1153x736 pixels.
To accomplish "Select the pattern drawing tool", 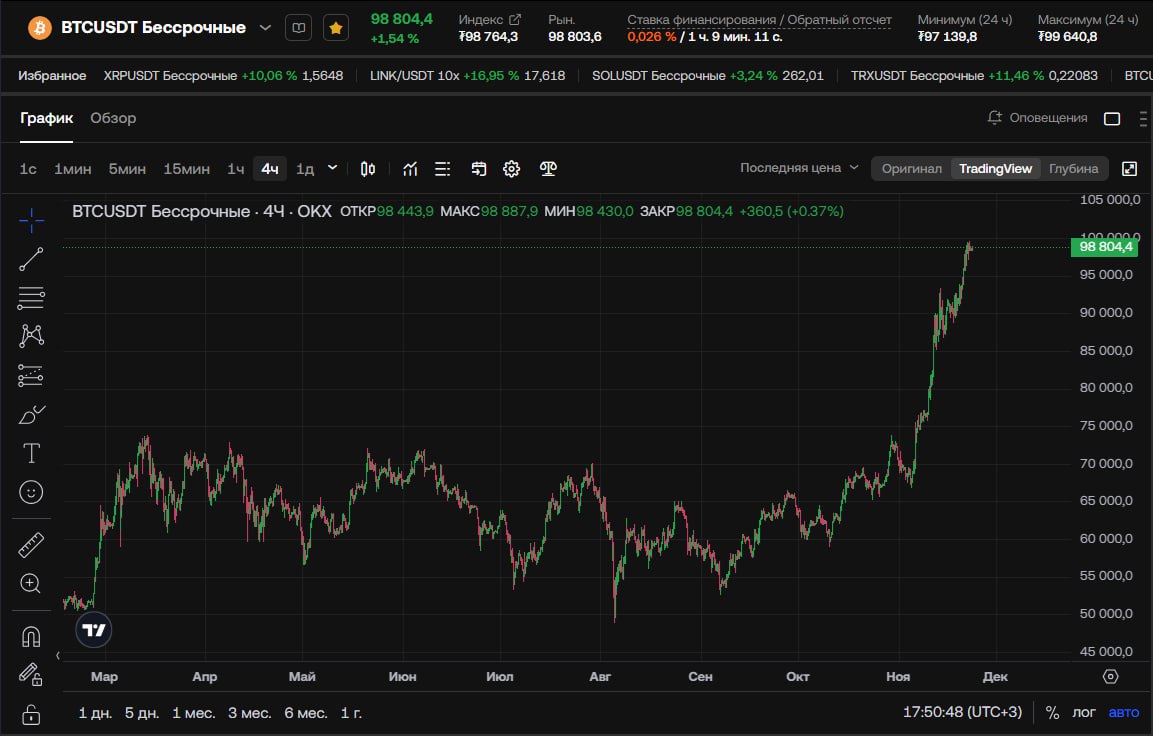I will [x=31, y=336].
